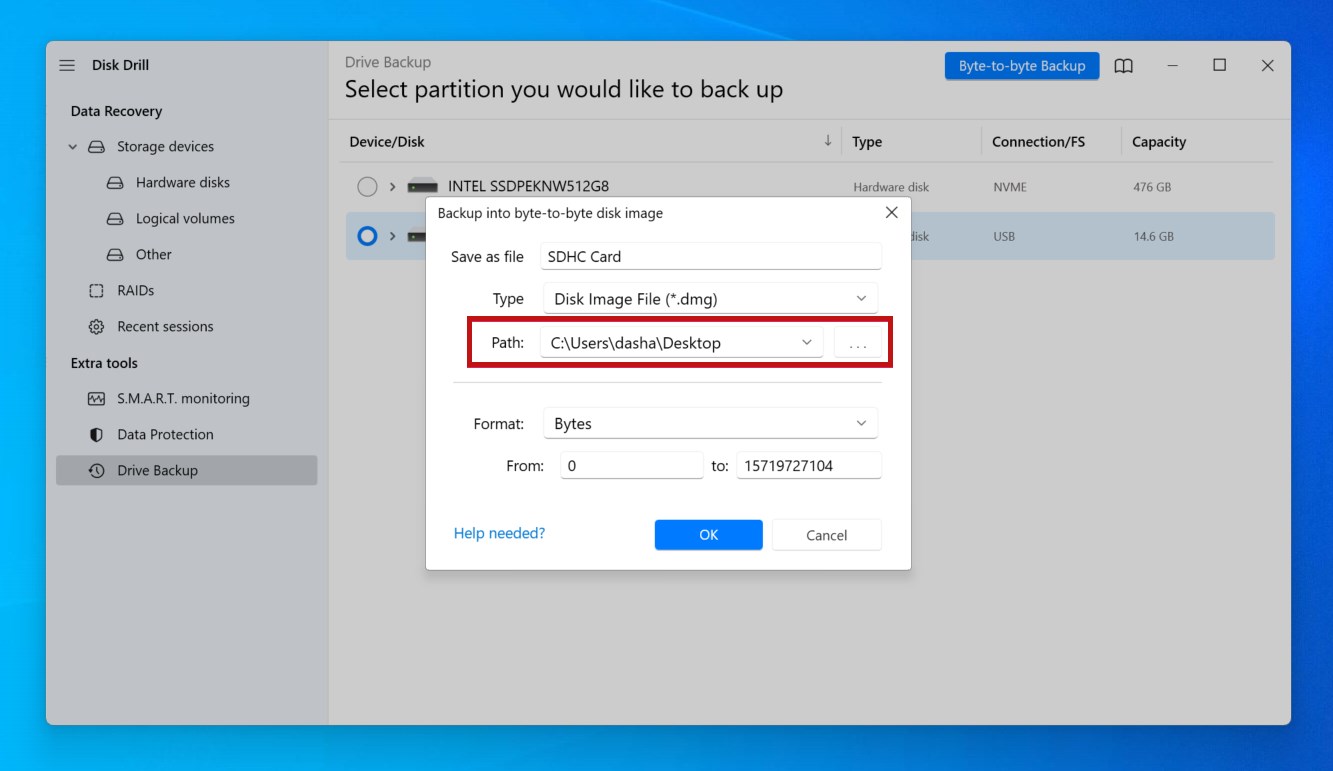Open the Disk Drill hamburger menu
Screen dimensions: 1333x771
pos(67,65)
